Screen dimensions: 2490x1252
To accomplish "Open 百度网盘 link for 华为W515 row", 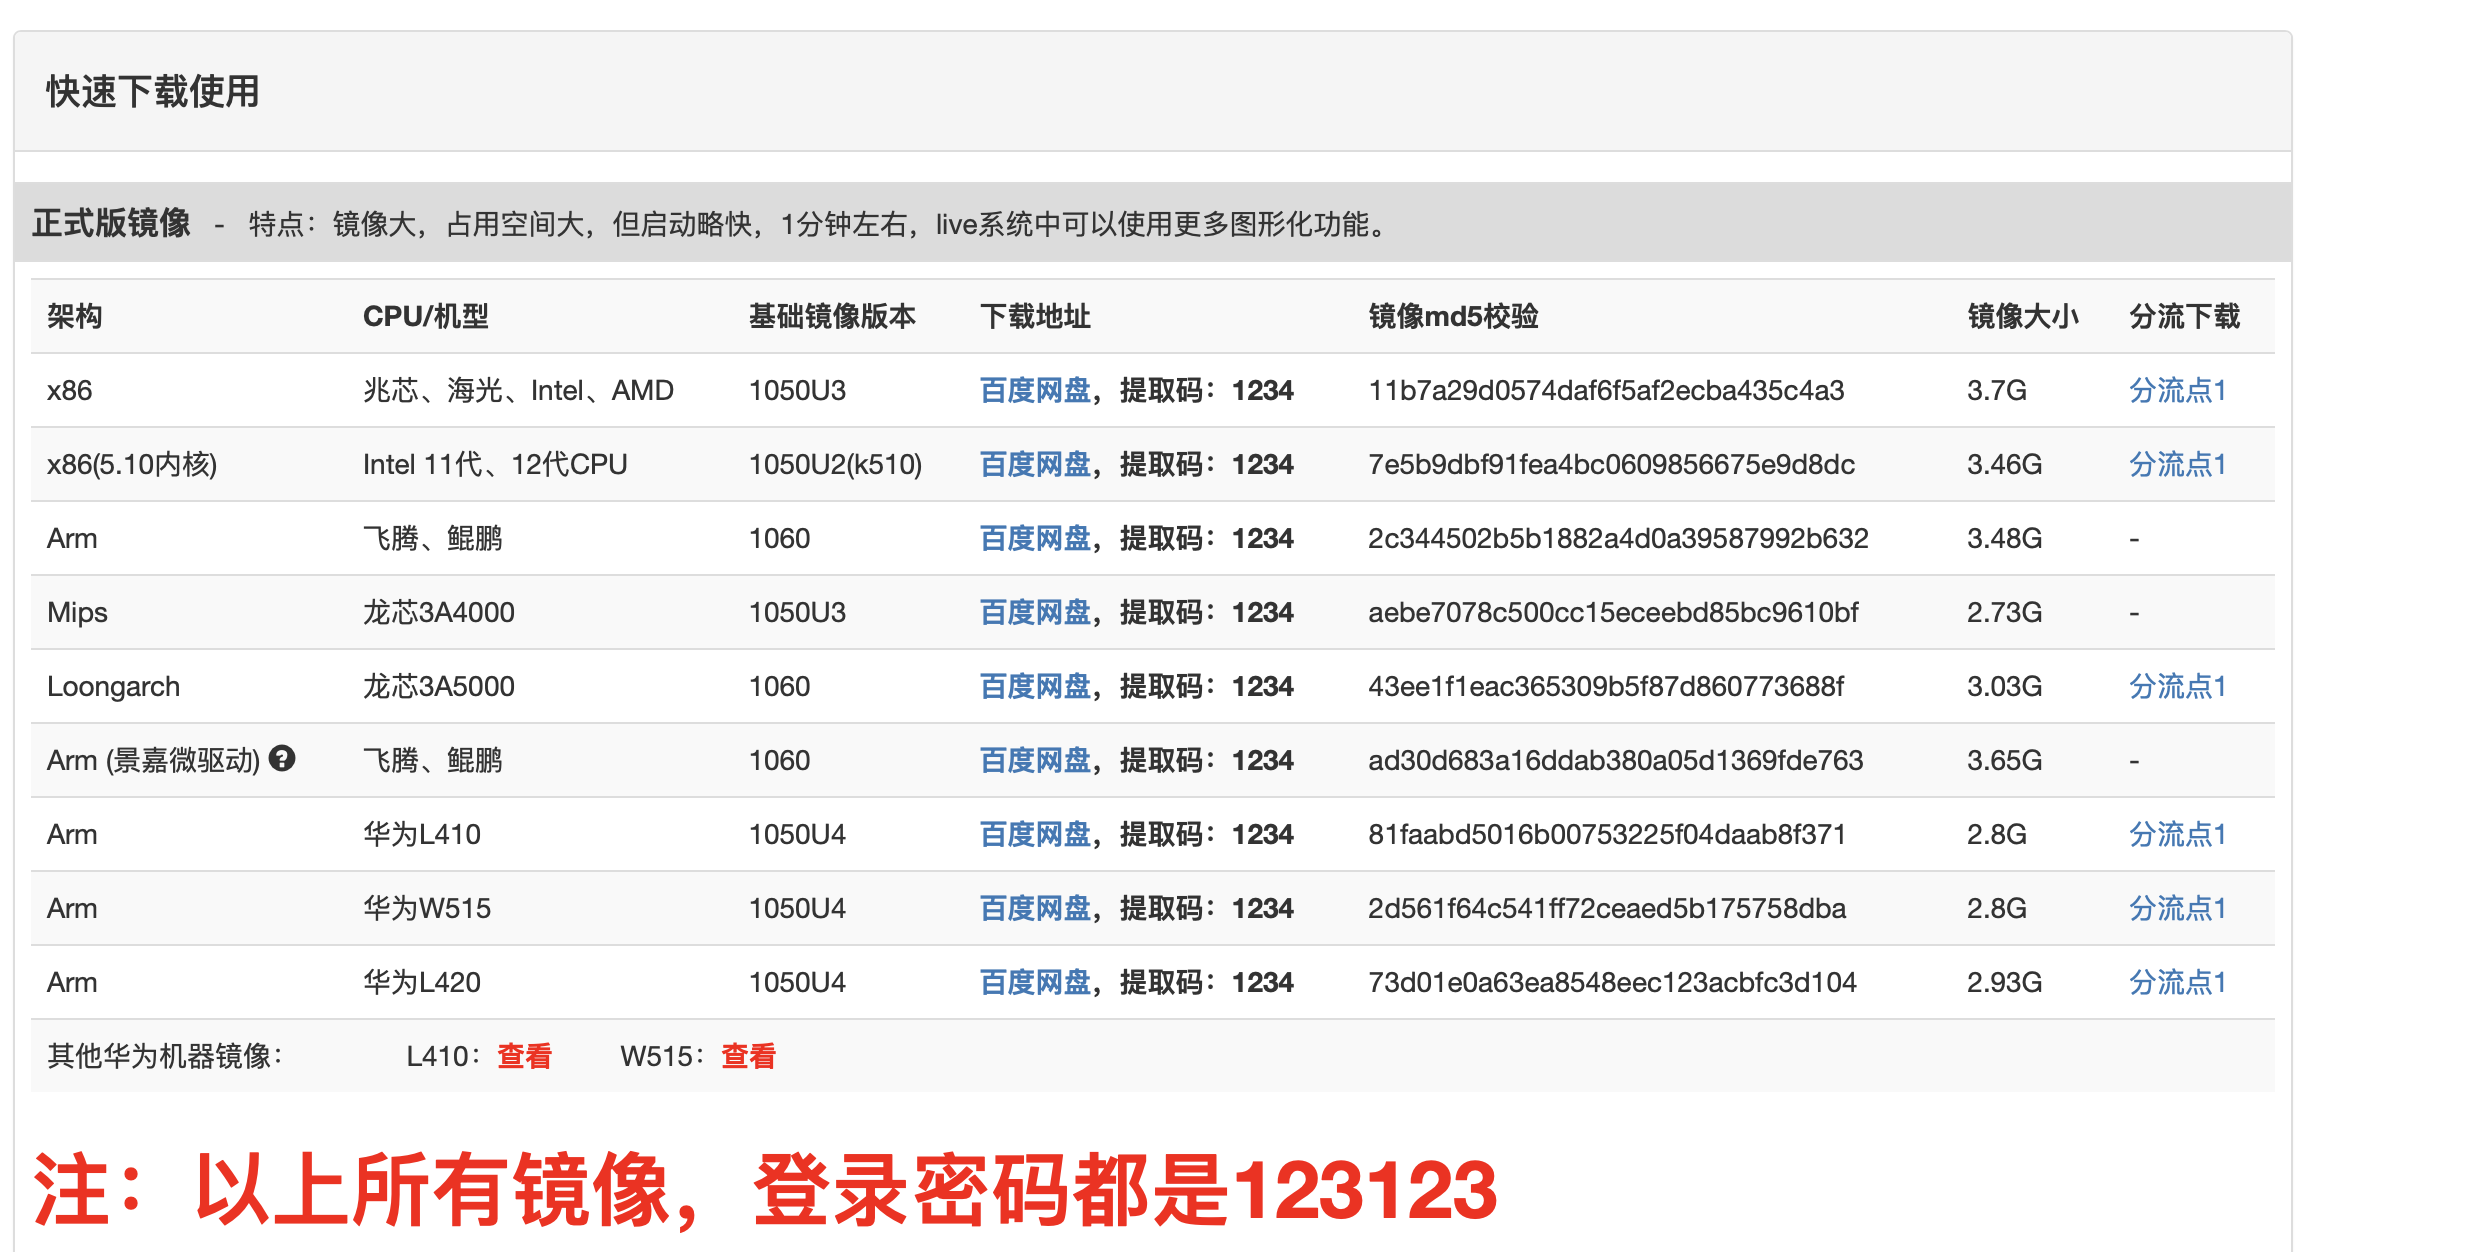I will (1034, 909).
